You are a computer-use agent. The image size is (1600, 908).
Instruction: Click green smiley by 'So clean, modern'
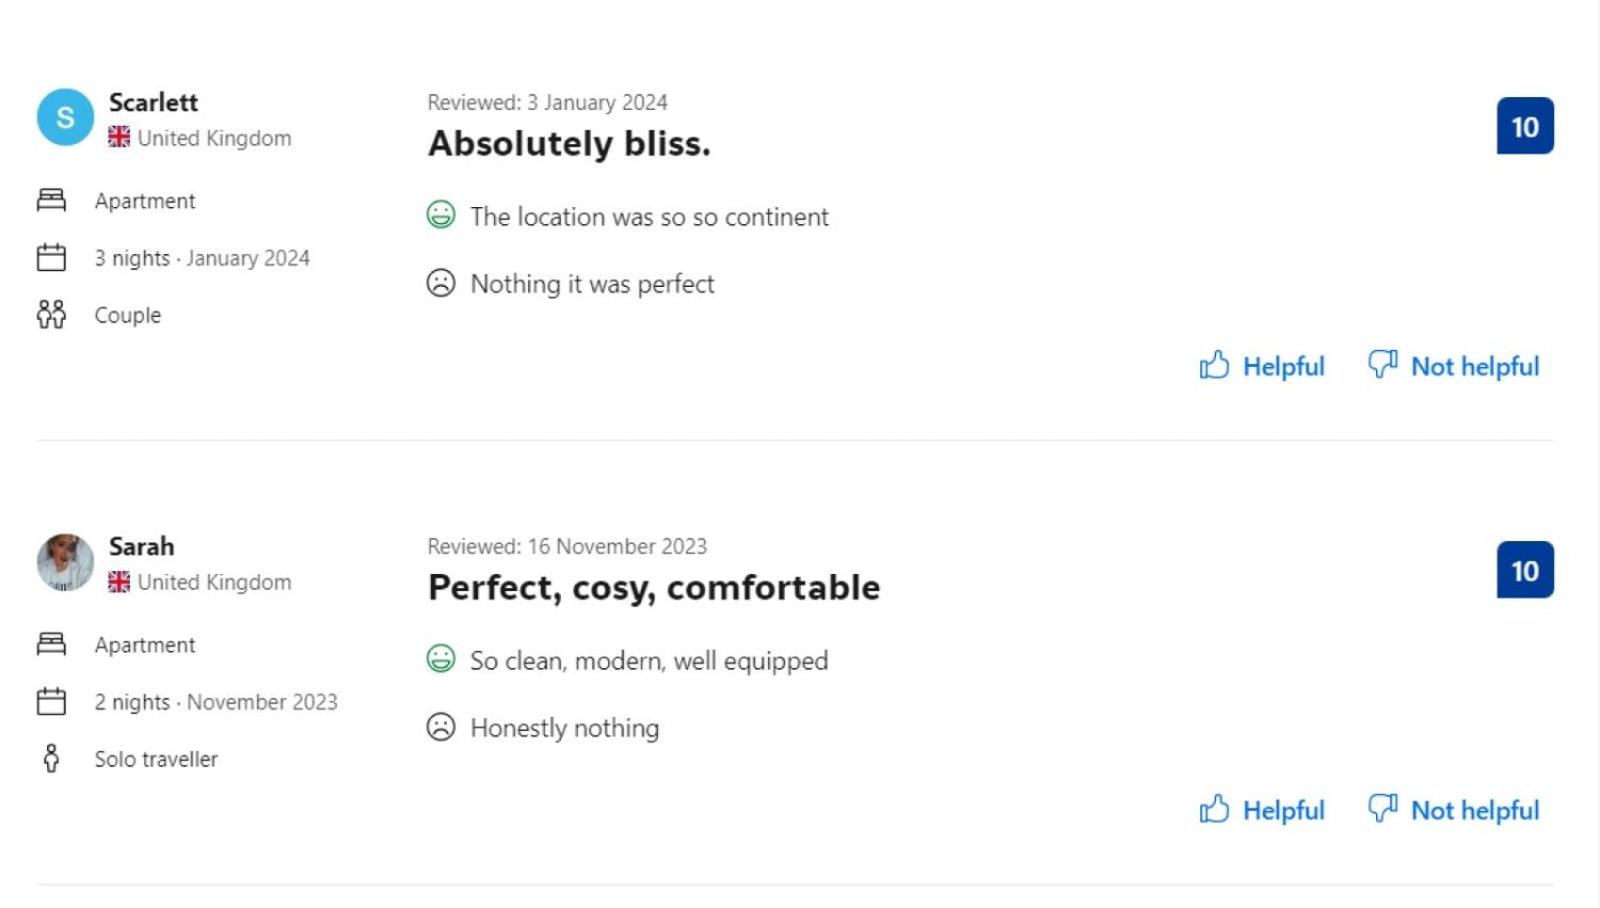(x=441, y=659)
